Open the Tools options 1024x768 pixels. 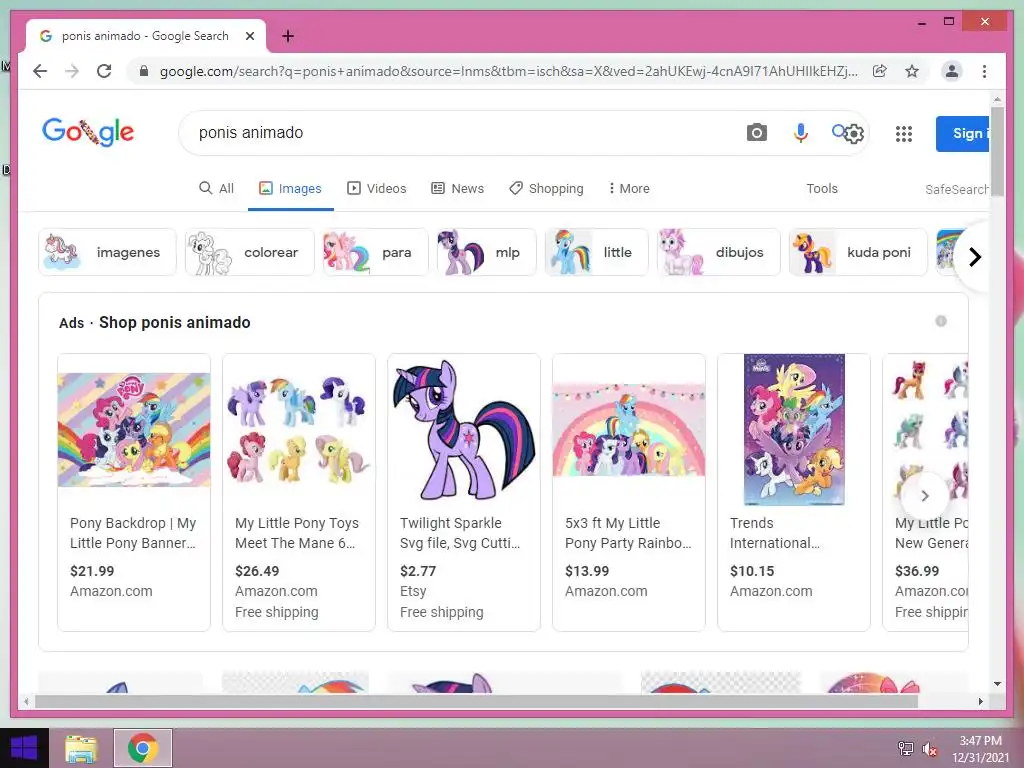(822, 189)
